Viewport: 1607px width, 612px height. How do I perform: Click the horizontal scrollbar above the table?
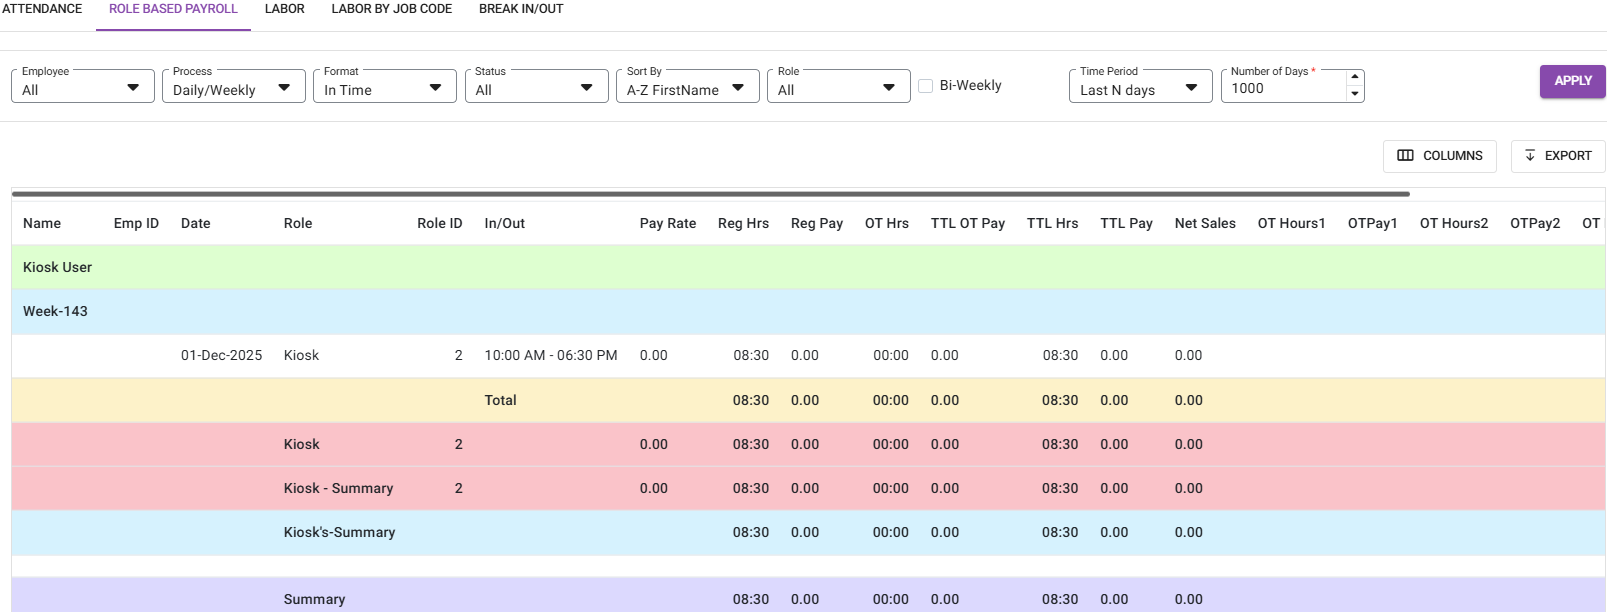(x=710, y=194)
